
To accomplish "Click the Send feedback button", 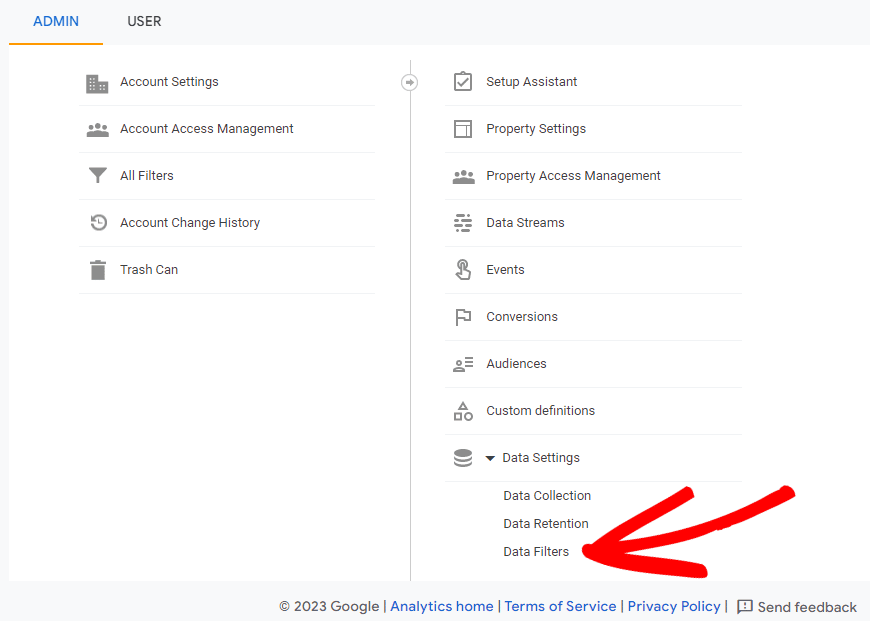I will tap(797, 607).
